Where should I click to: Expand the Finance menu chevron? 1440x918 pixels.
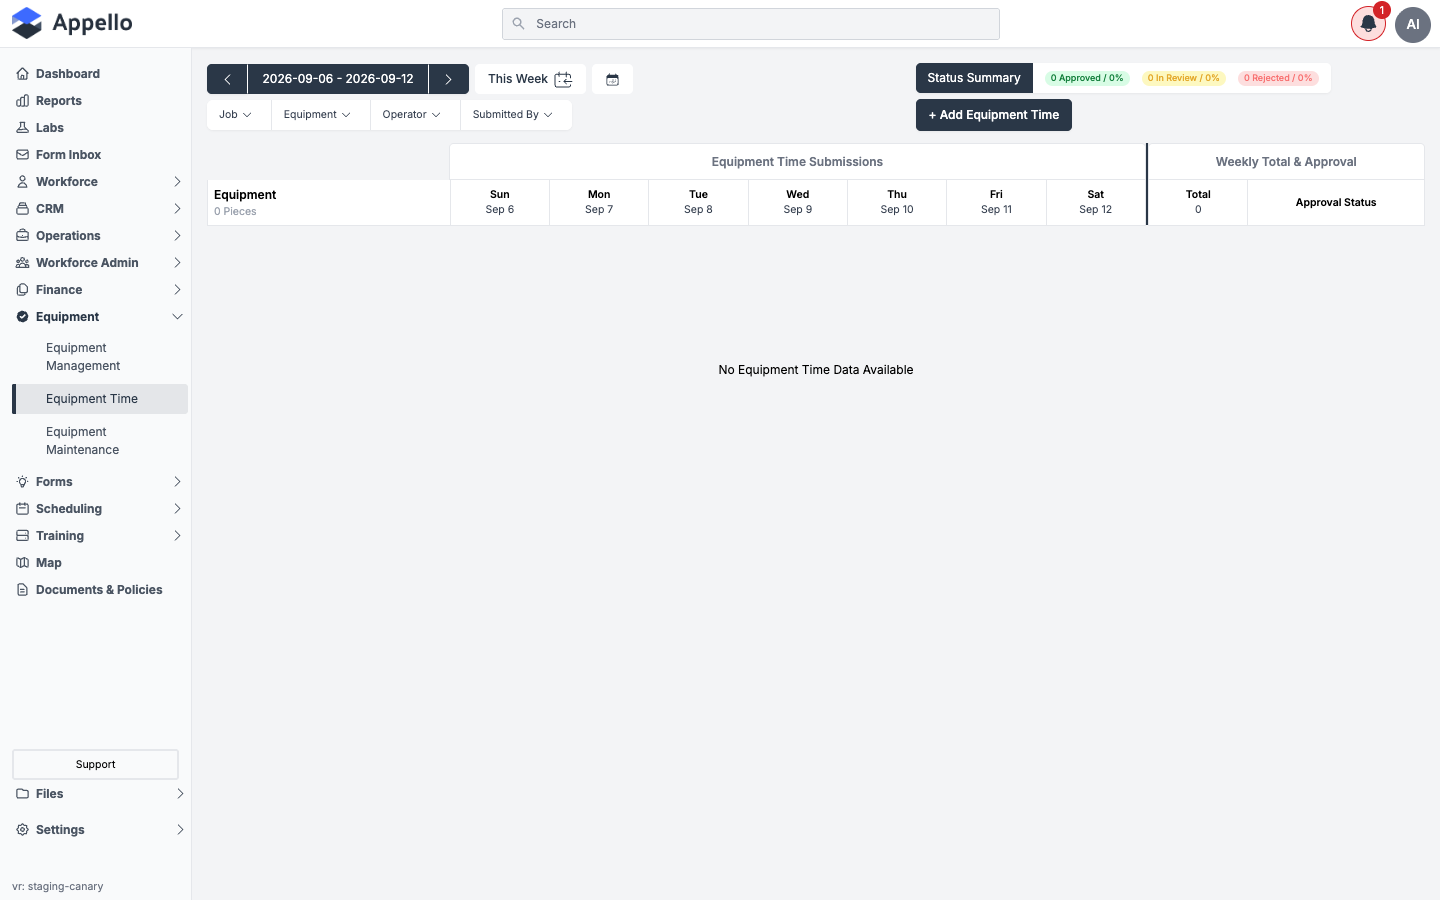(x=177, y=290)
